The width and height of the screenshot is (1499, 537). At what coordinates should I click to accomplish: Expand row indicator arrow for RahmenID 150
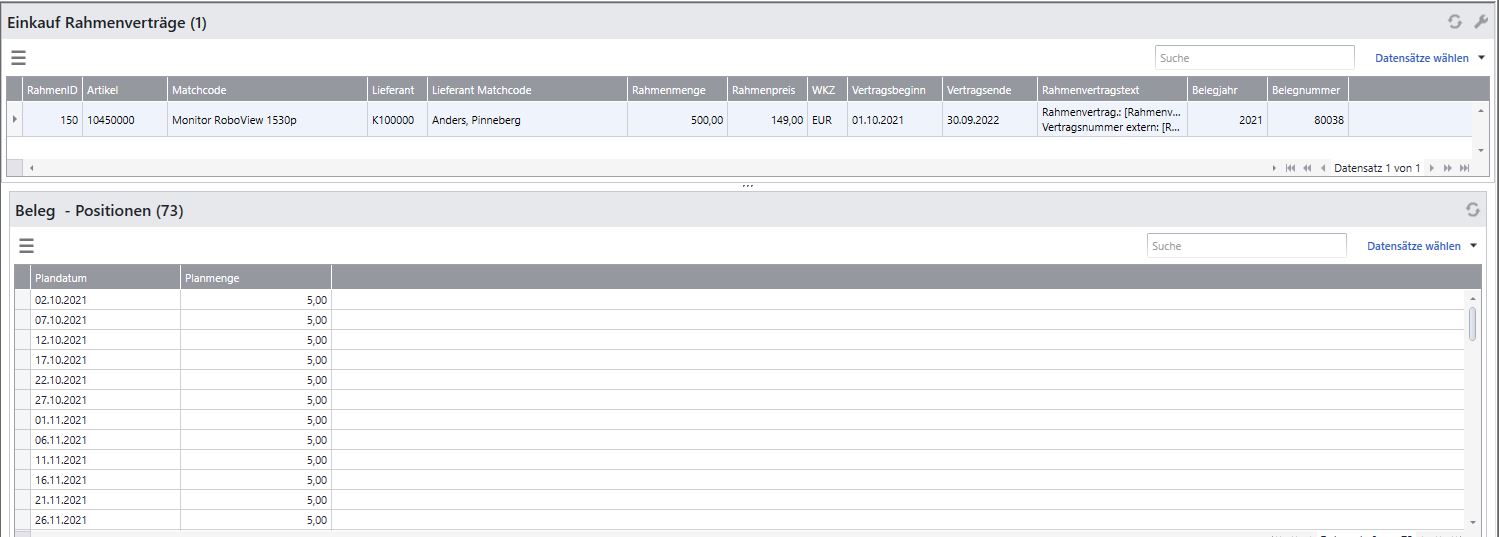14,119
